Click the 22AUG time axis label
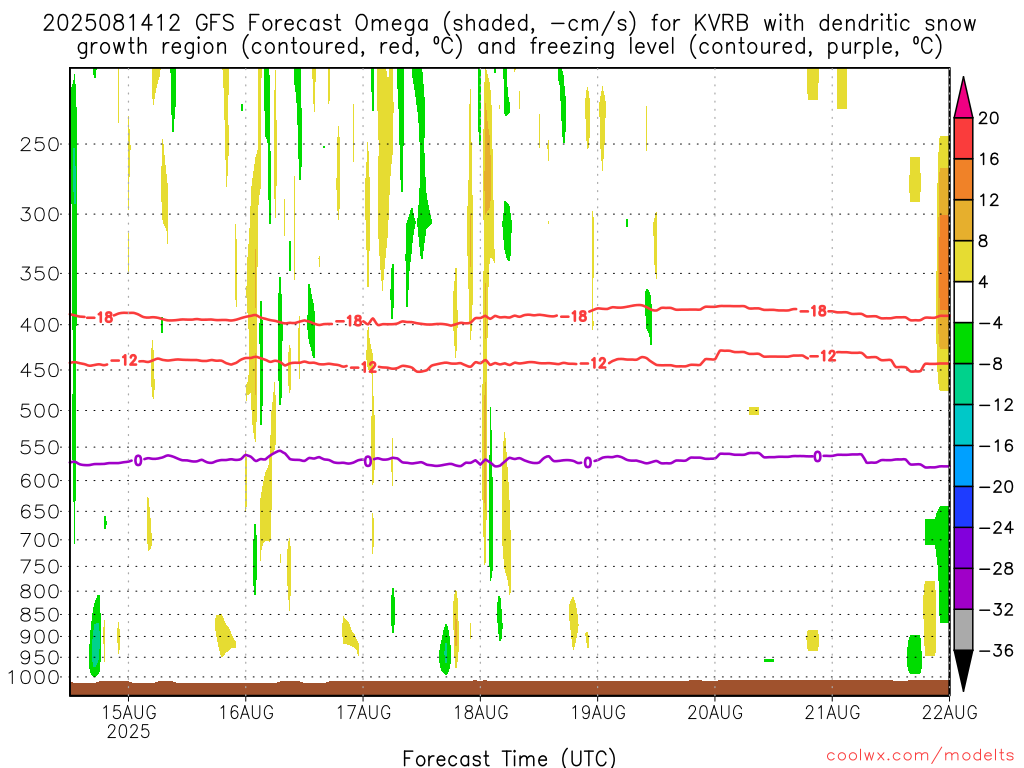 (x=950, y=712)
